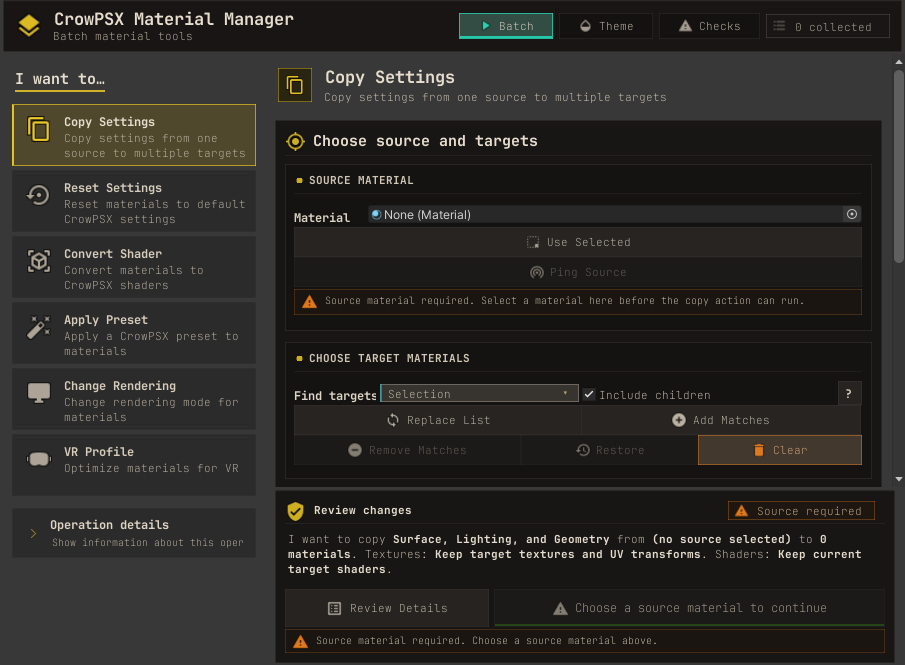Viewport: 905px width, 665px height.
Task: Click the collected list icon
Action: point(779,26)
